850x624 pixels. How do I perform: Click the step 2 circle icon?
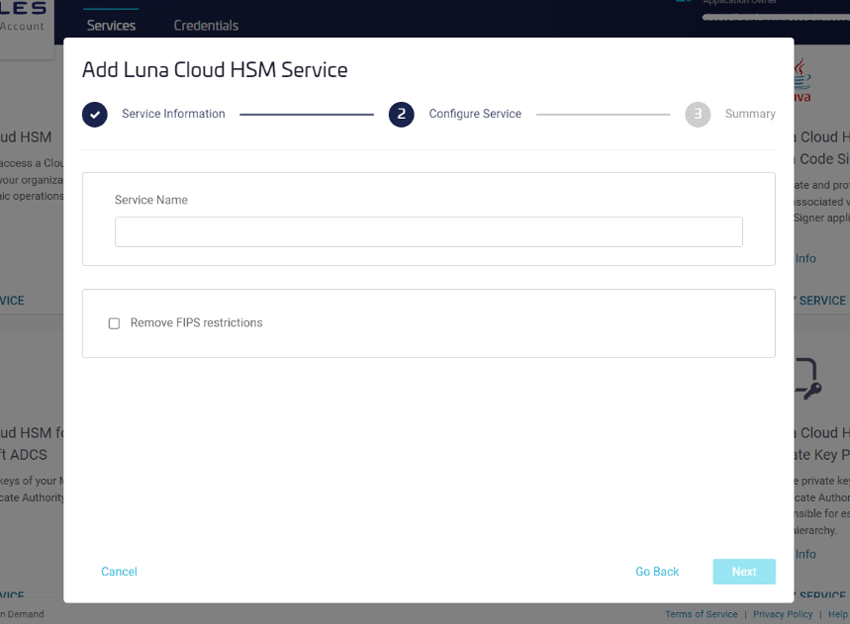click(x=401, y=114)
